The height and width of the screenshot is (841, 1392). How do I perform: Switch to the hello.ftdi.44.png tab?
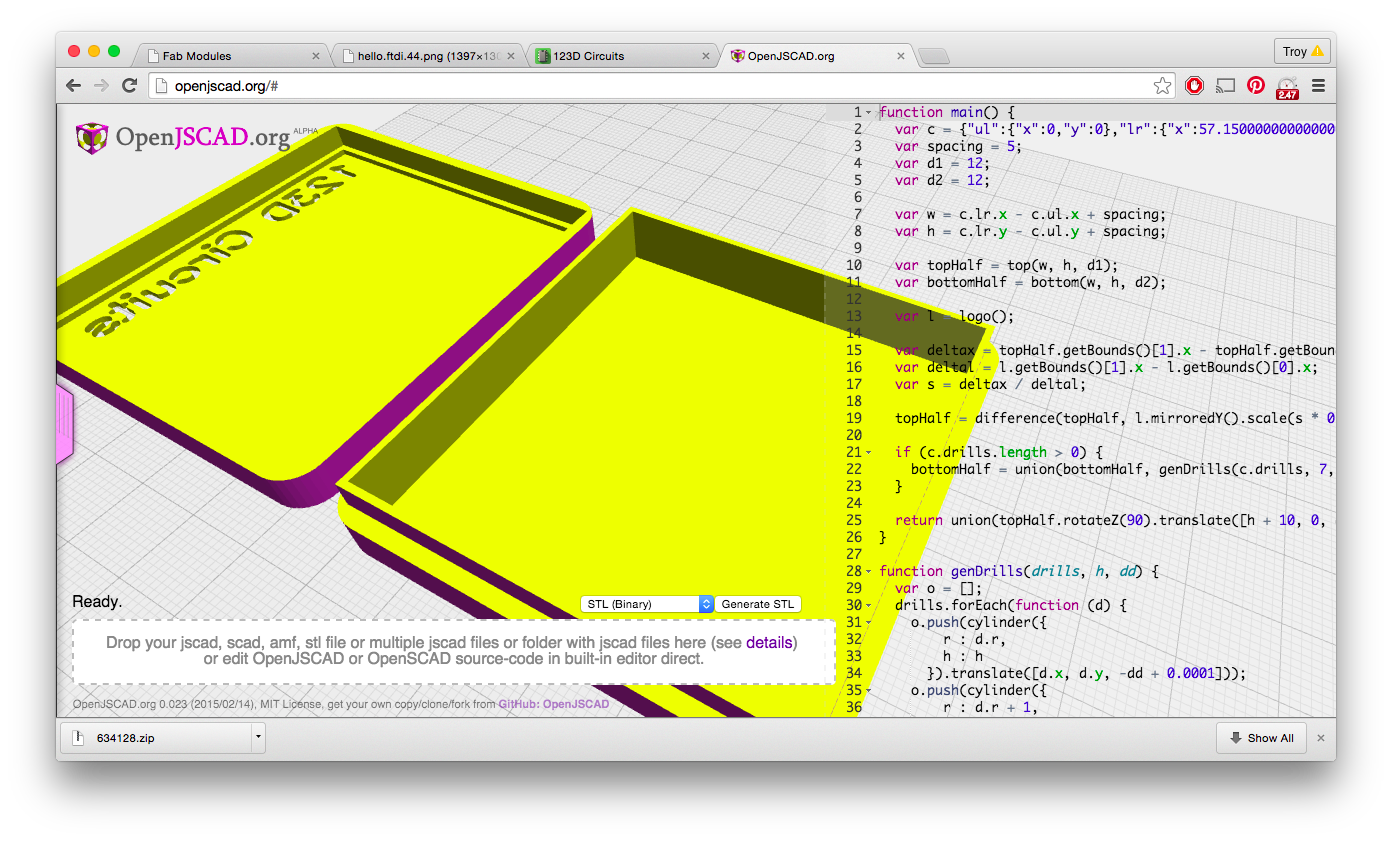pos(428,56)
